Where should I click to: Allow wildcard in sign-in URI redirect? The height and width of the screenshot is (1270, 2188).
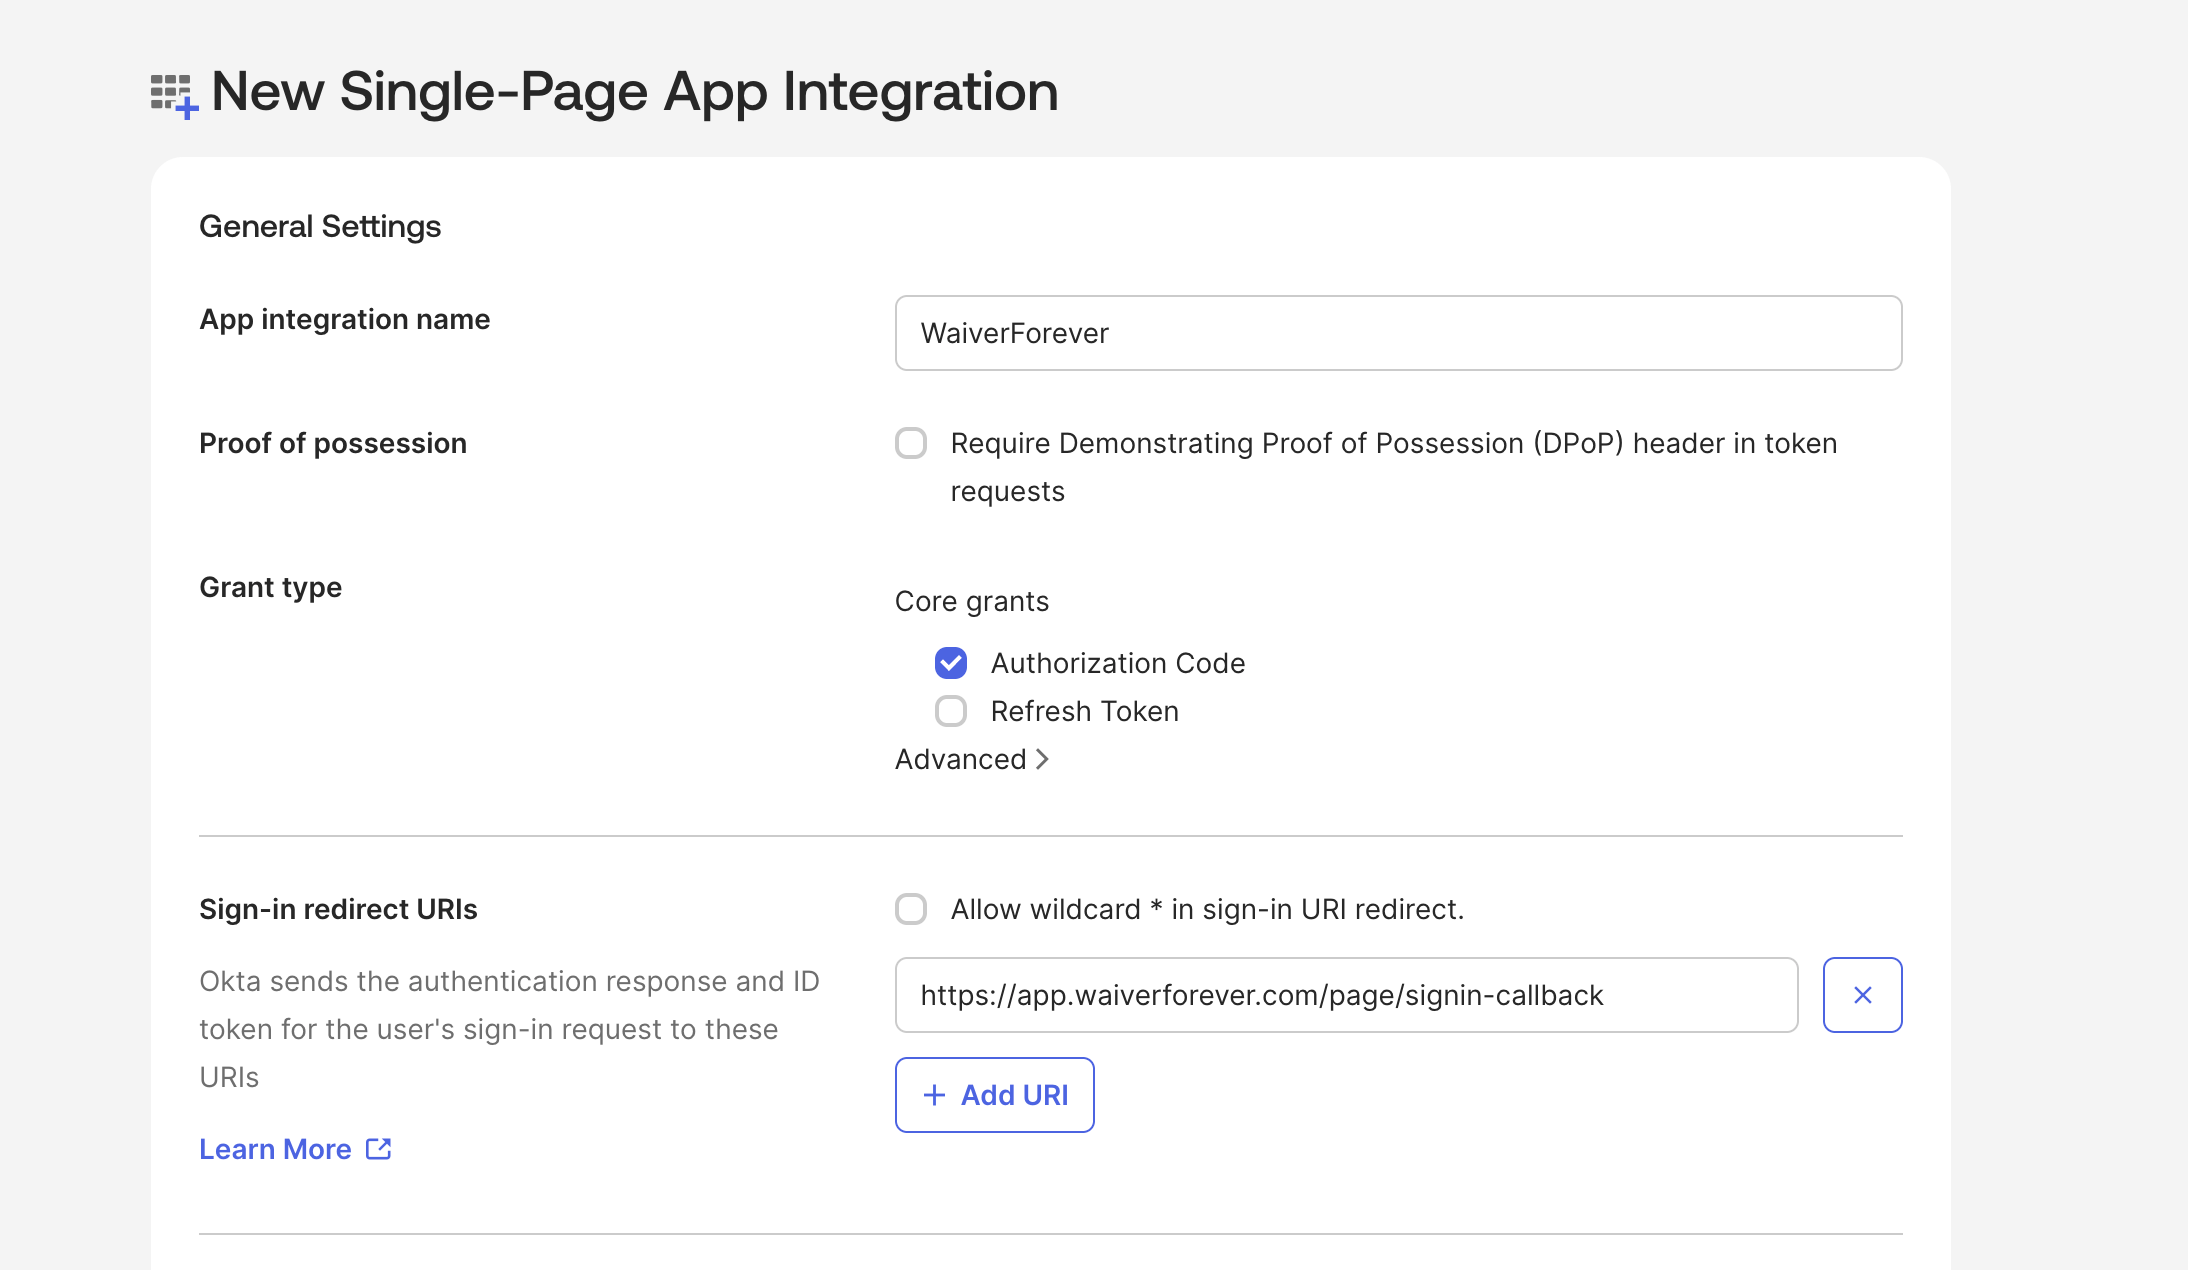pyautogui.click(x=911, y=909)
